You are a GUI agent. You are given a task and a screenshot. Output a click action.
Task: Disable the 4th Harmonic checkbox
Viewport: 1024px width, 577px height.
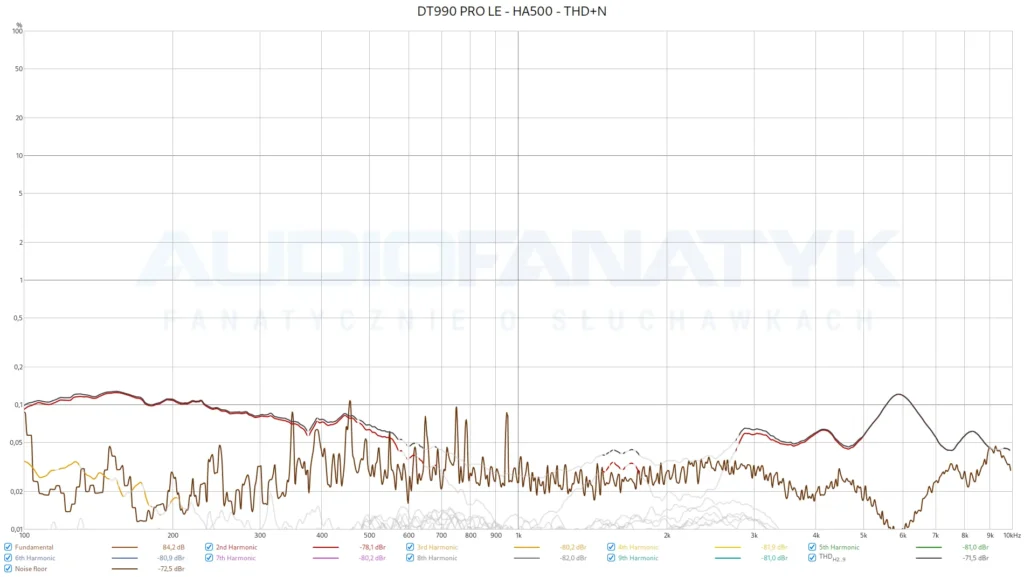pos(611,547)
